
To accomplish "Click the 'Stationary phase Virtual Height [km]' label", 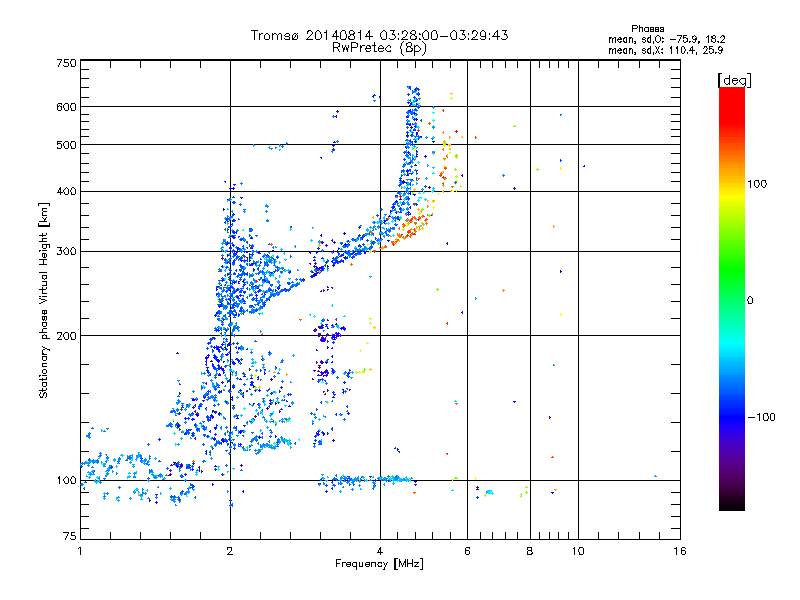I will [x=44, y=301].
